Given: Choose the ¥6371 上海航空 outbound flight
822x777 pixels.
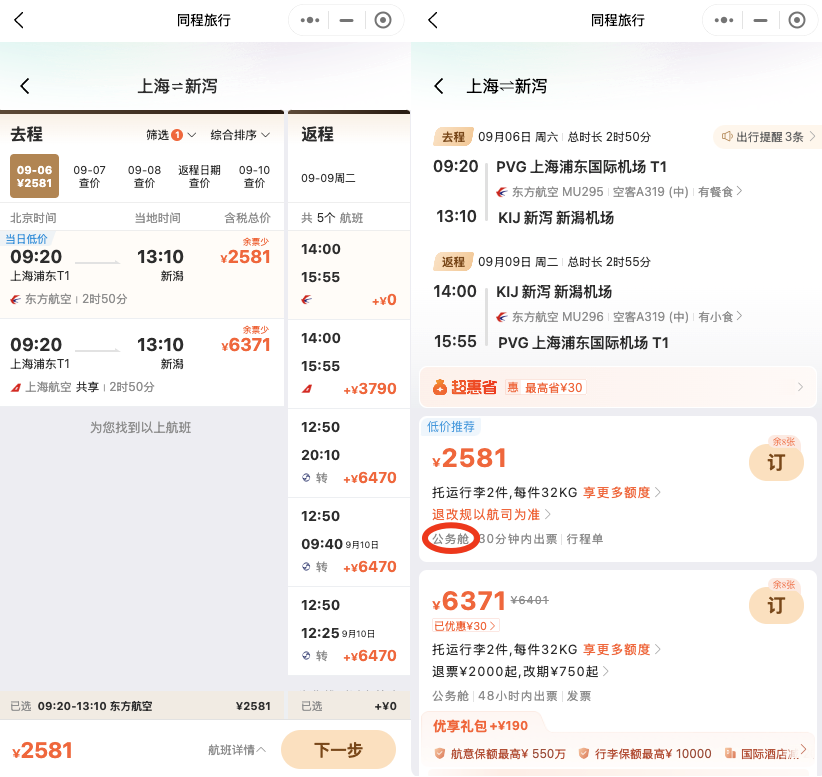Looking at the screenshot, I should 142,363.
